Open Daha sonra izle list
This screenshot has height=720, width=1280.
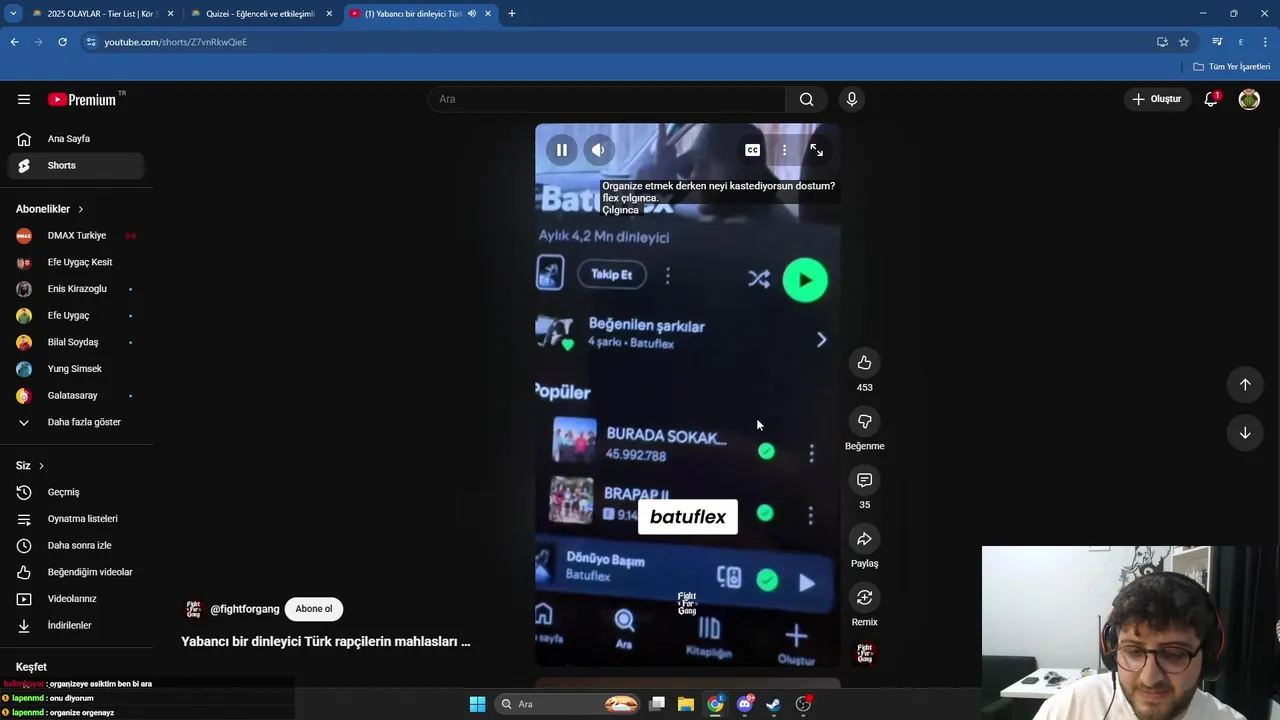coord(76,545)
